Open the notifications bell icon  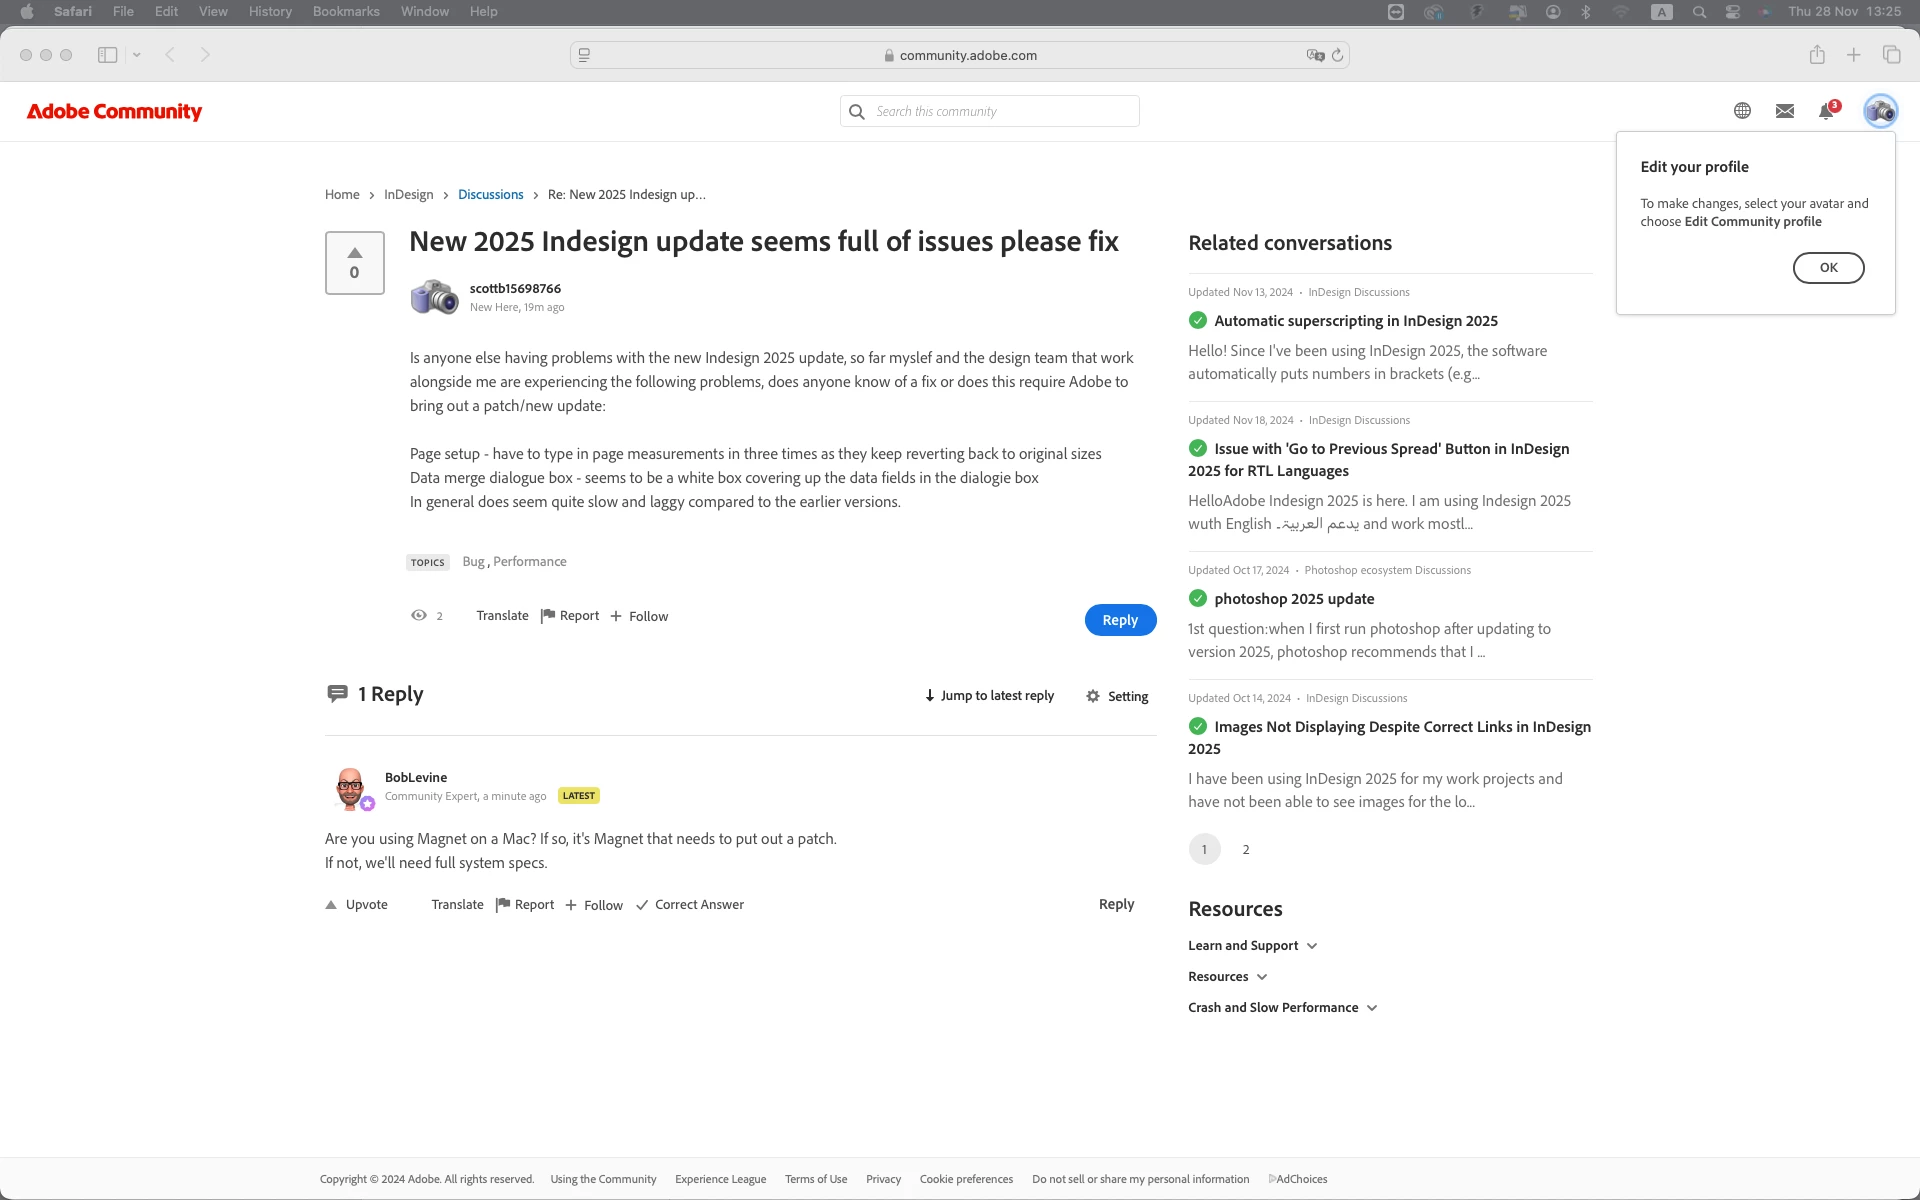coord(1826,111)
